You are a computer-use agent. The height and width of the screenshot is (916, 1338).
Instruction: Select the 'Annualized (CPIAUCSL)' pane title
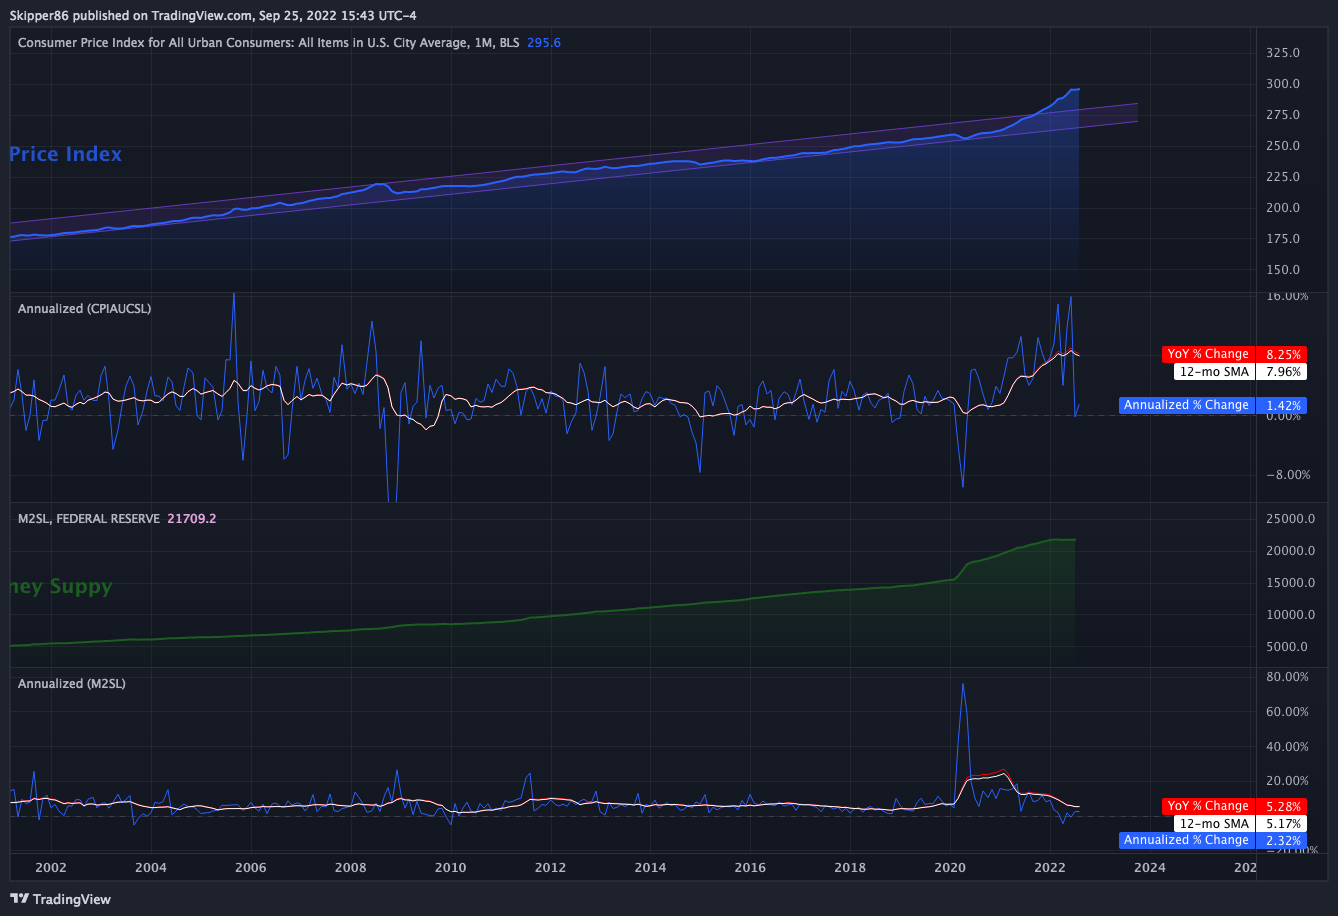click(85, 309)
